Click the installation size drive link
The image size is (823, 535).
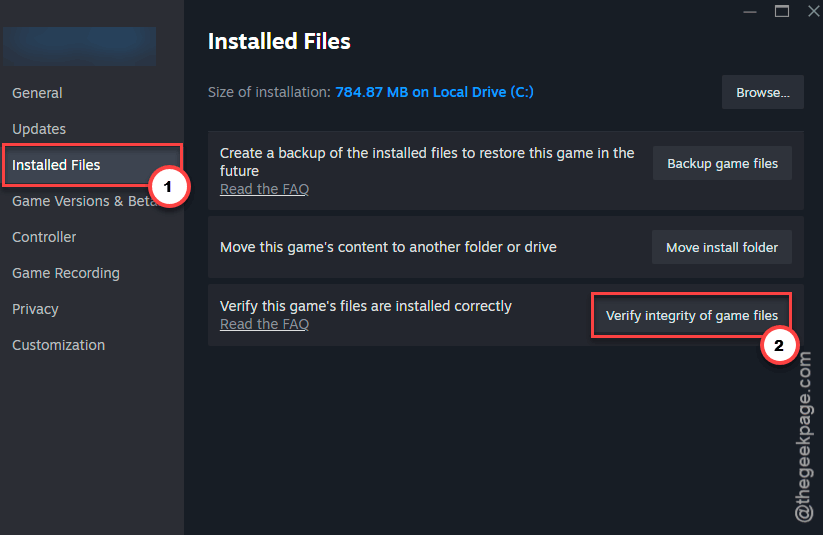(434, 92)
